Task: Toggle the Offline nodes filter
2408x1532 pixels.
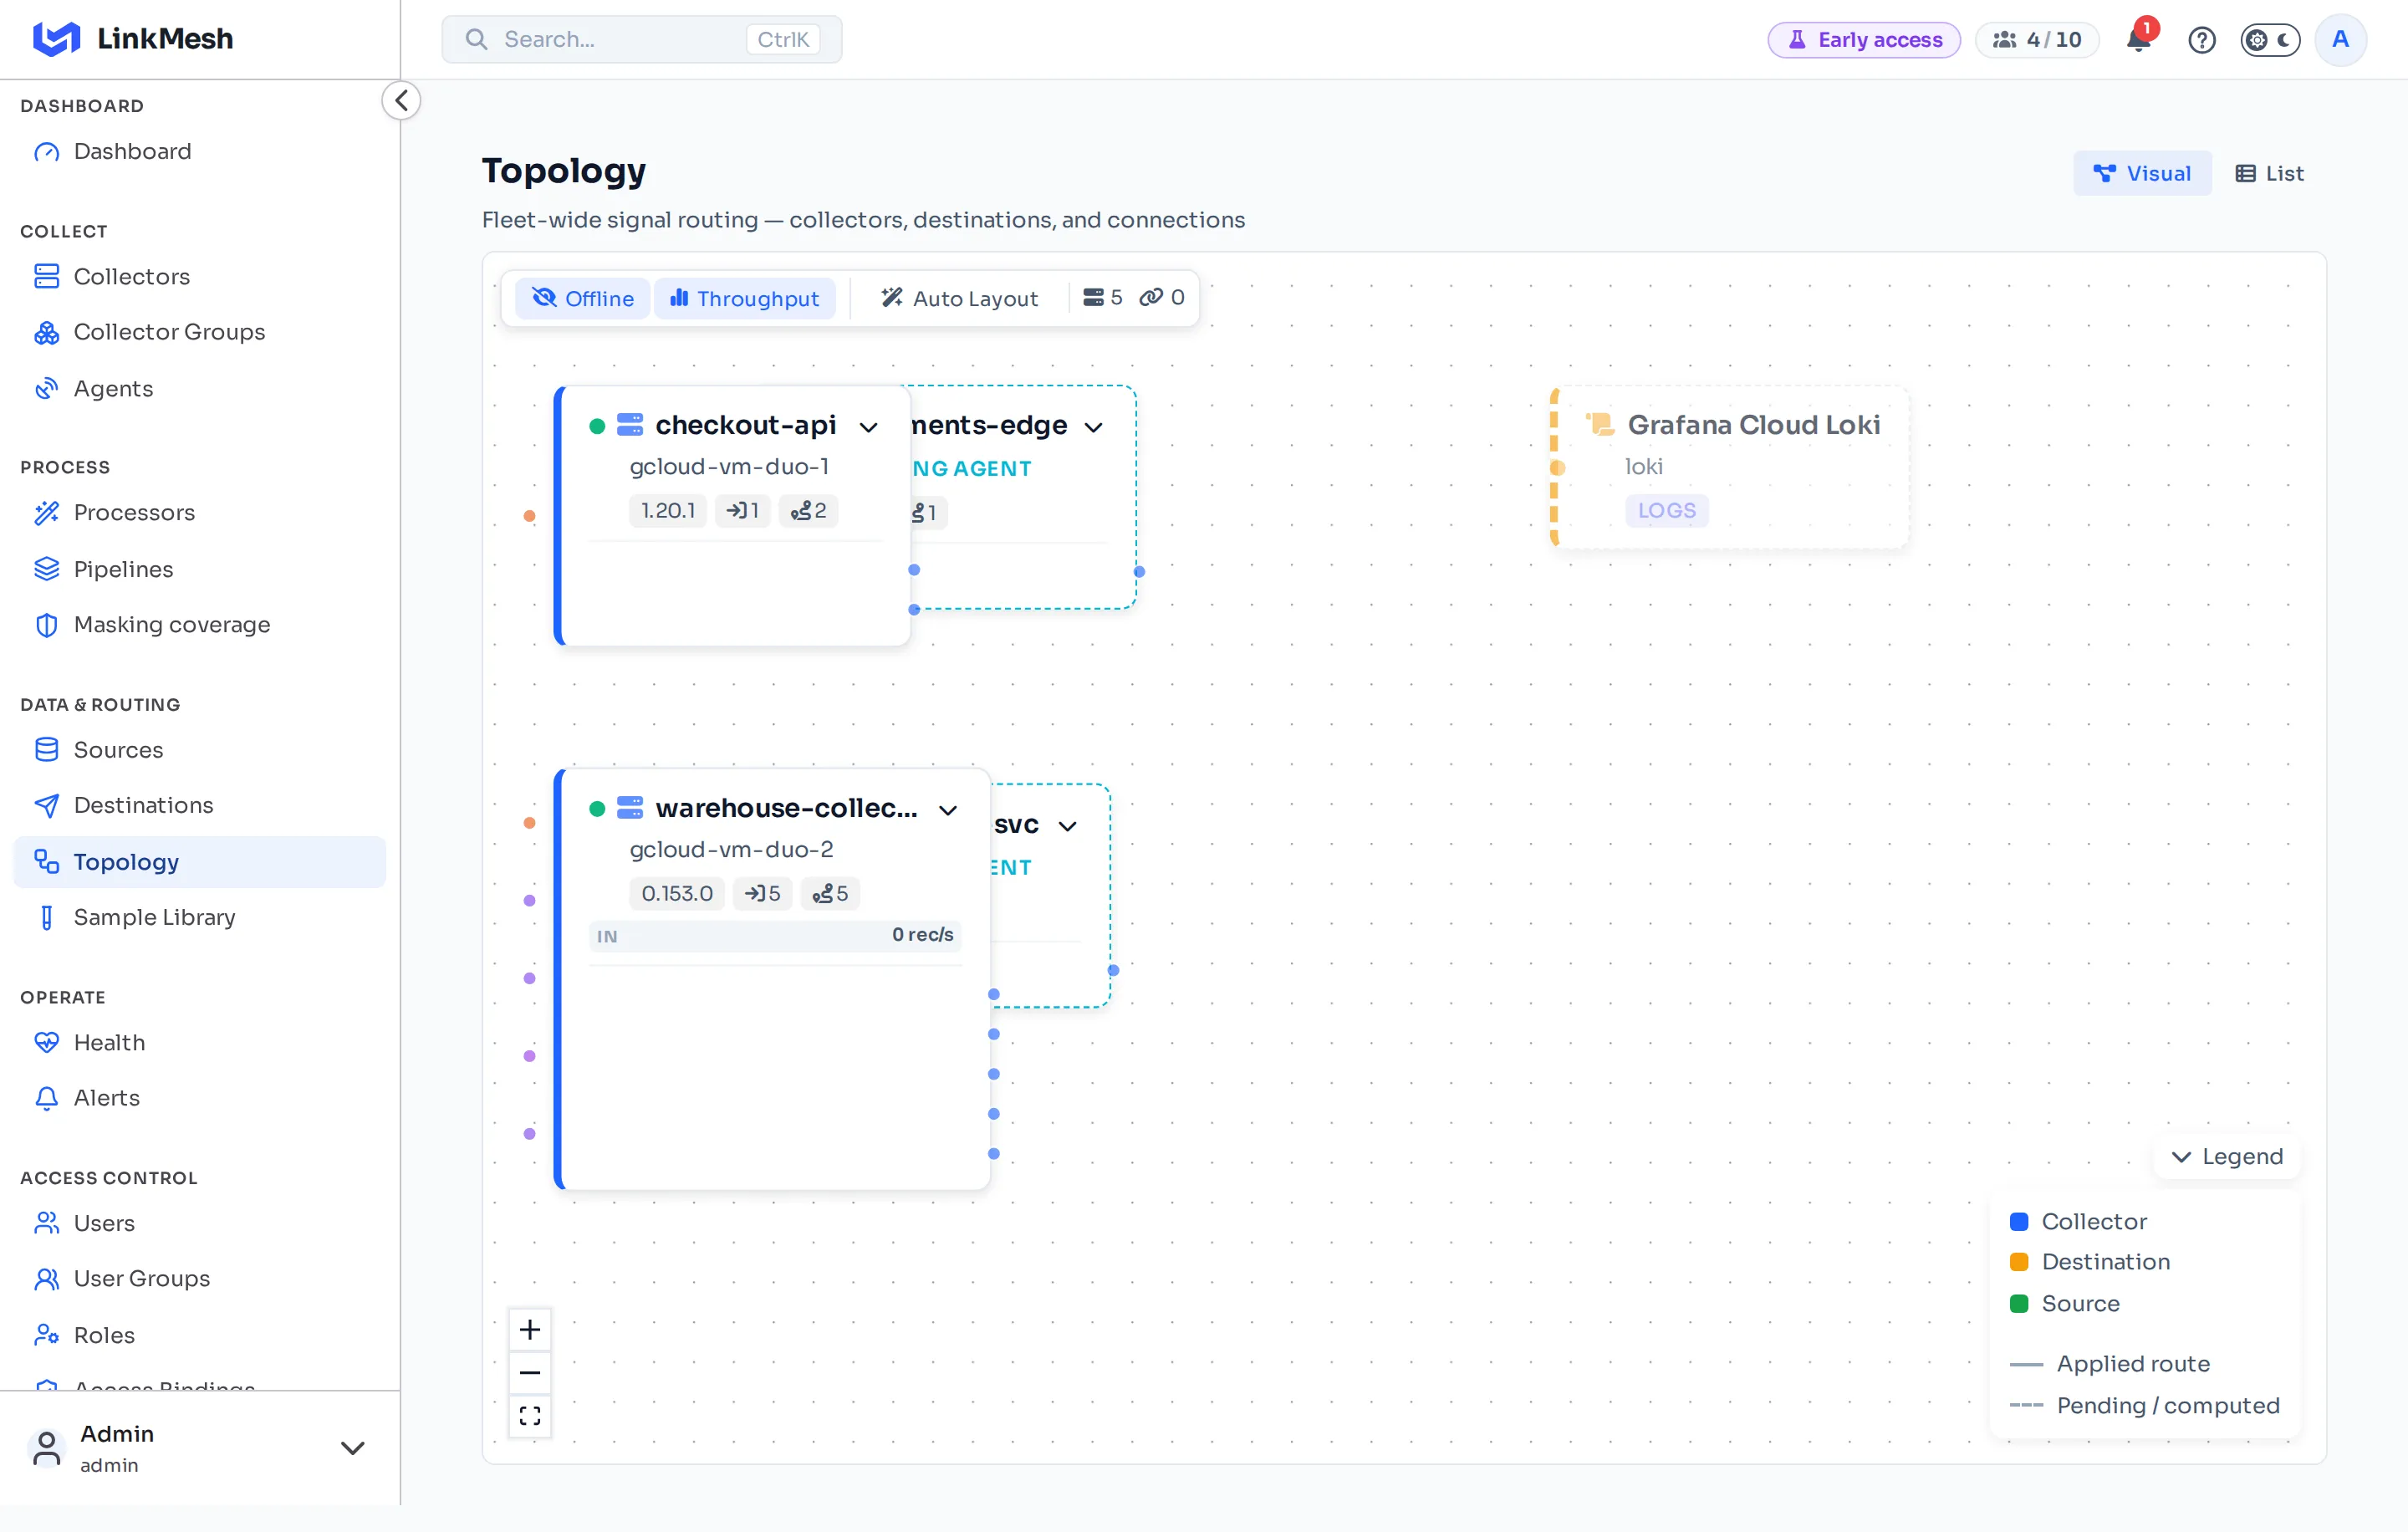Action: pos(583,298)
